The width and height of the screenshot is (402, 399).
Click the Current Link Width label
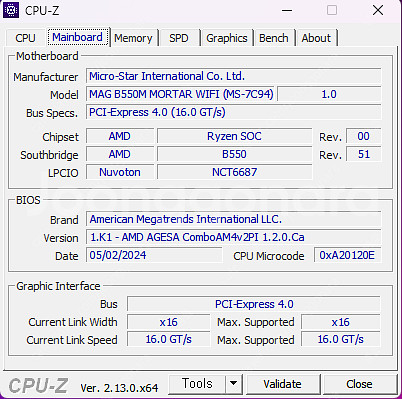click(x=73, y=322)
